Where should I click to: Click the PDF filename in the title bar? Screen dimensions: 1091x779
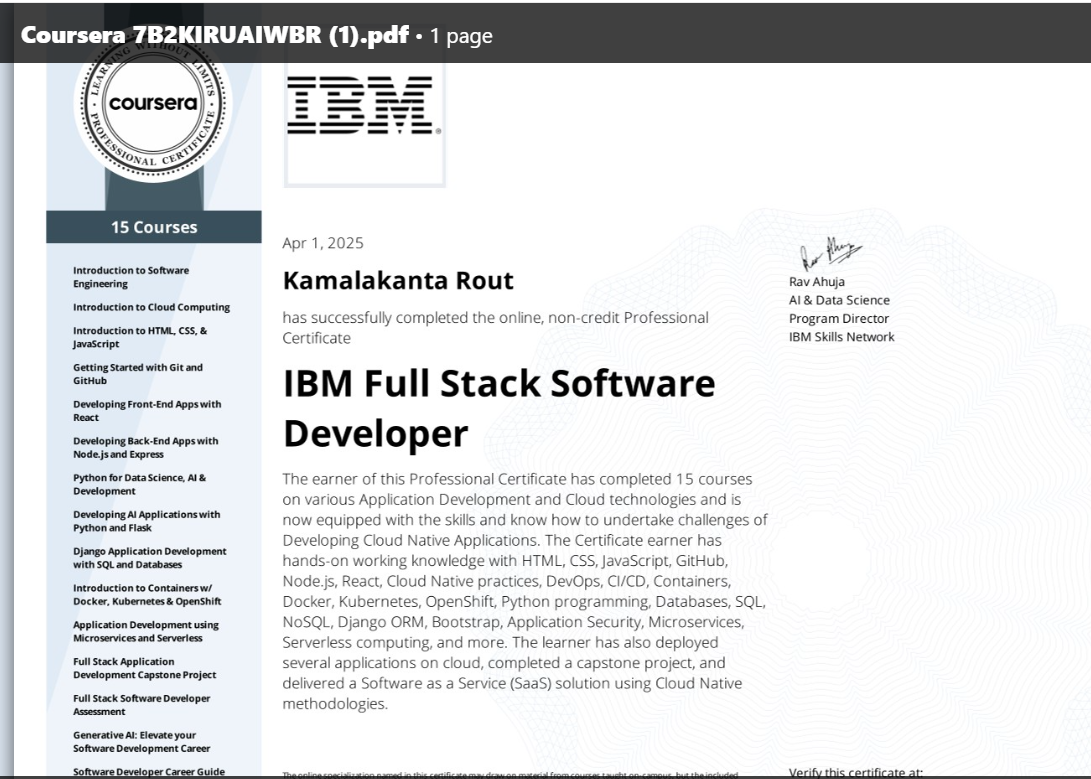214,35
